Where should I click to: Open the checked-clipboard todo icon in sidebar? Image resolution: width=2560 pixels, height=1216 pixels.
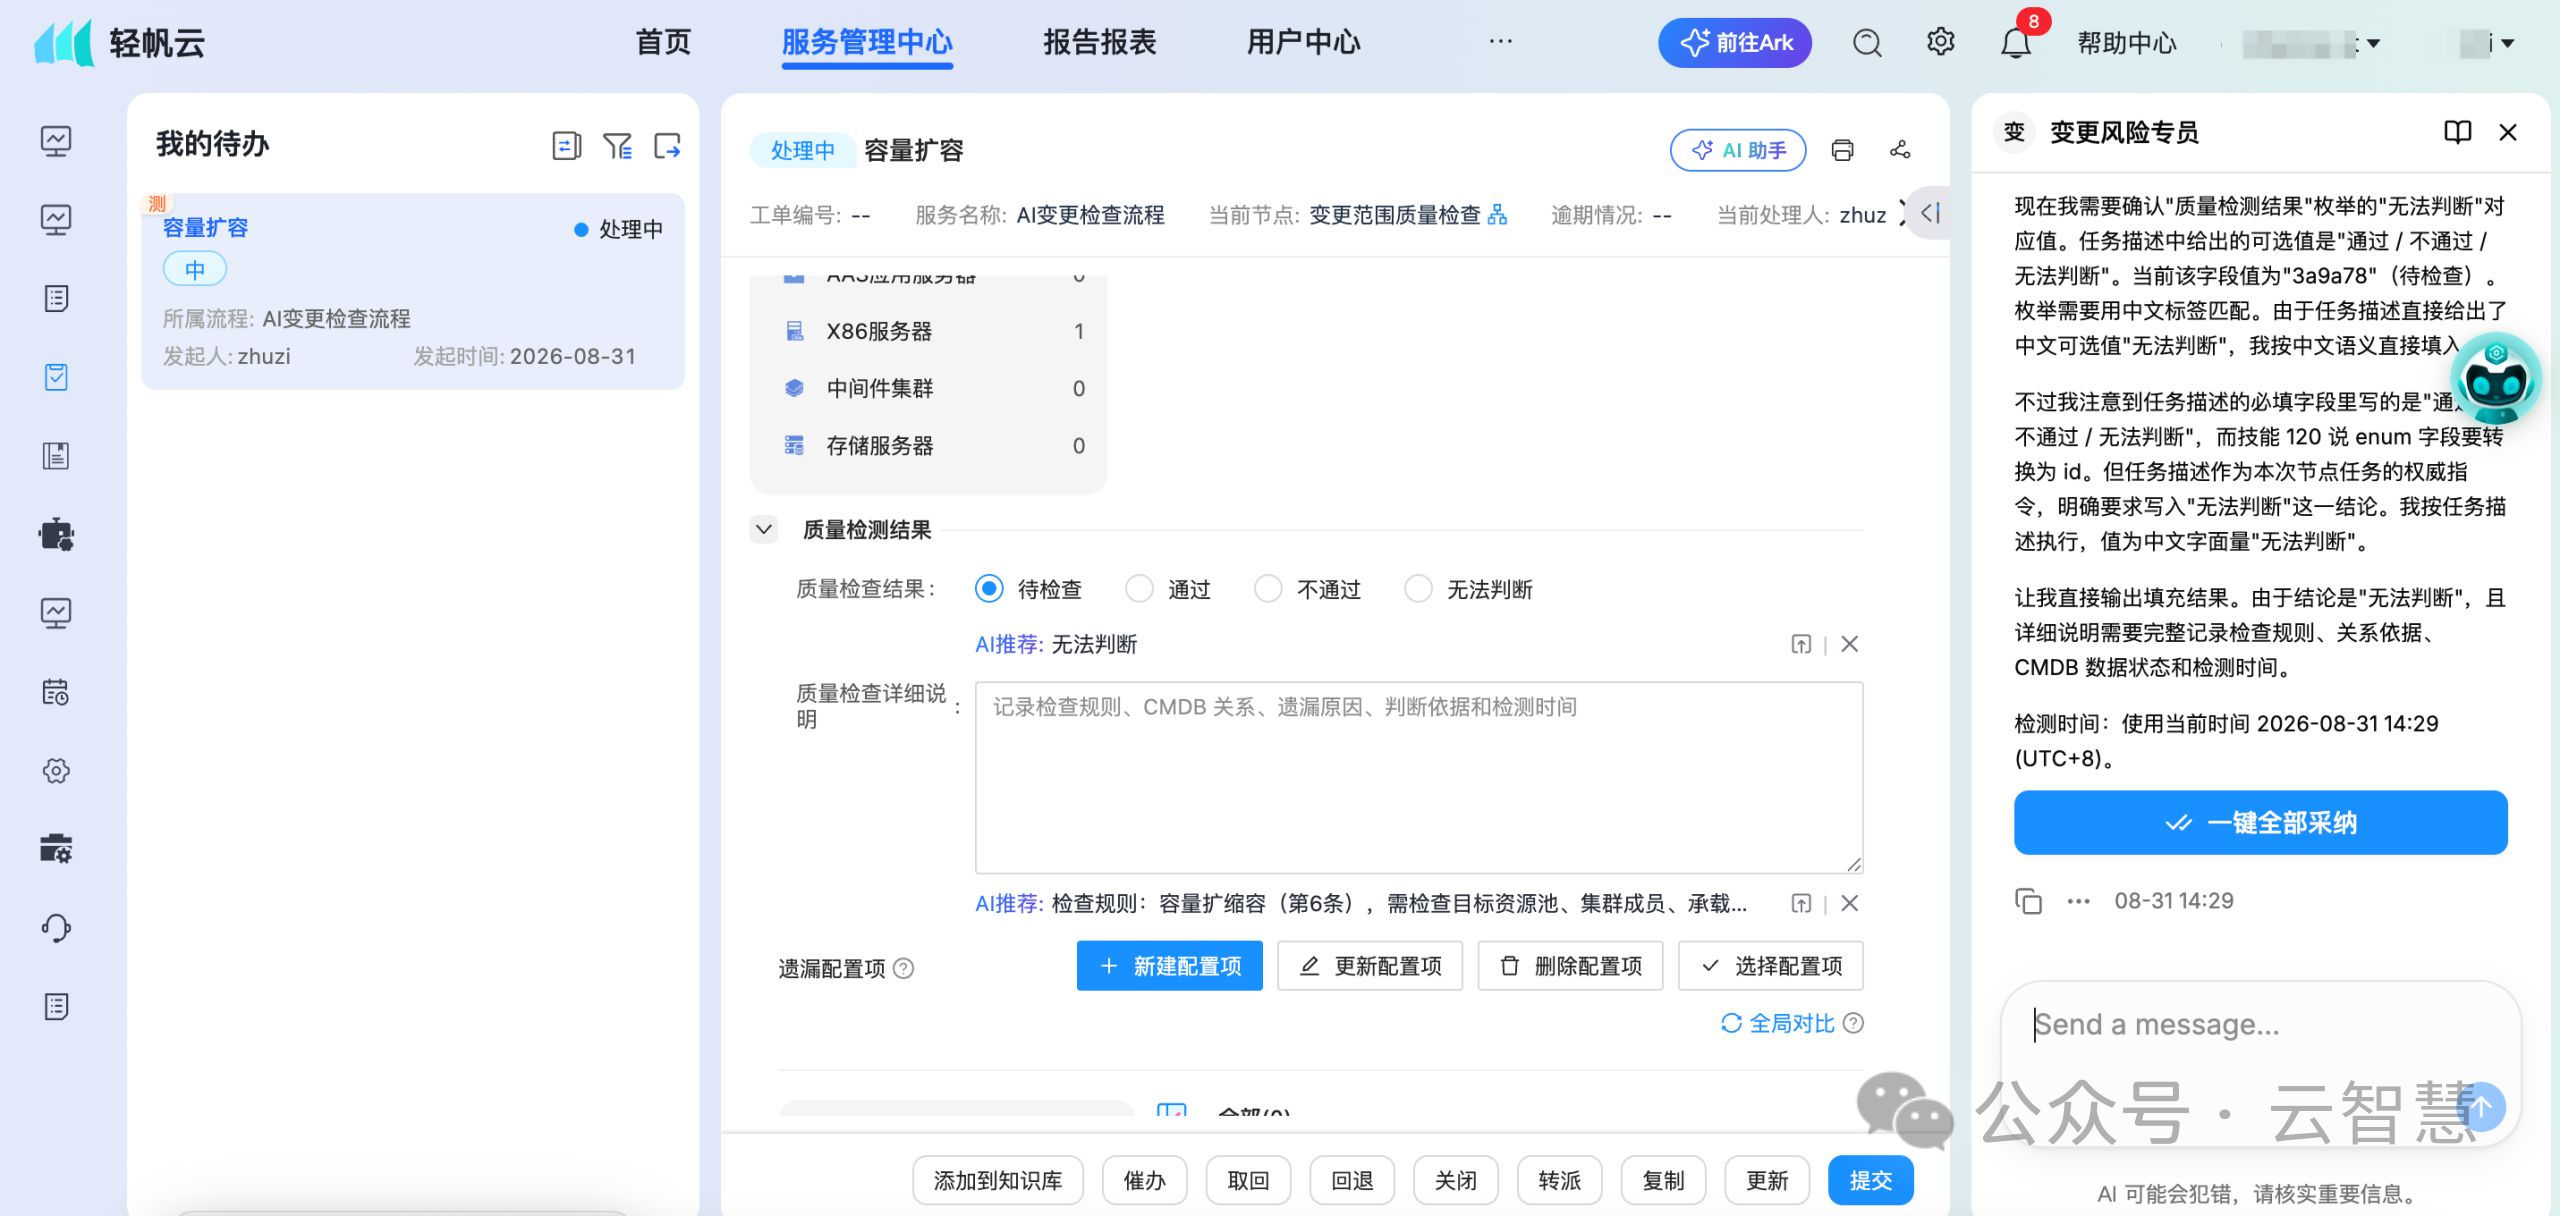[x=56, y=377]
